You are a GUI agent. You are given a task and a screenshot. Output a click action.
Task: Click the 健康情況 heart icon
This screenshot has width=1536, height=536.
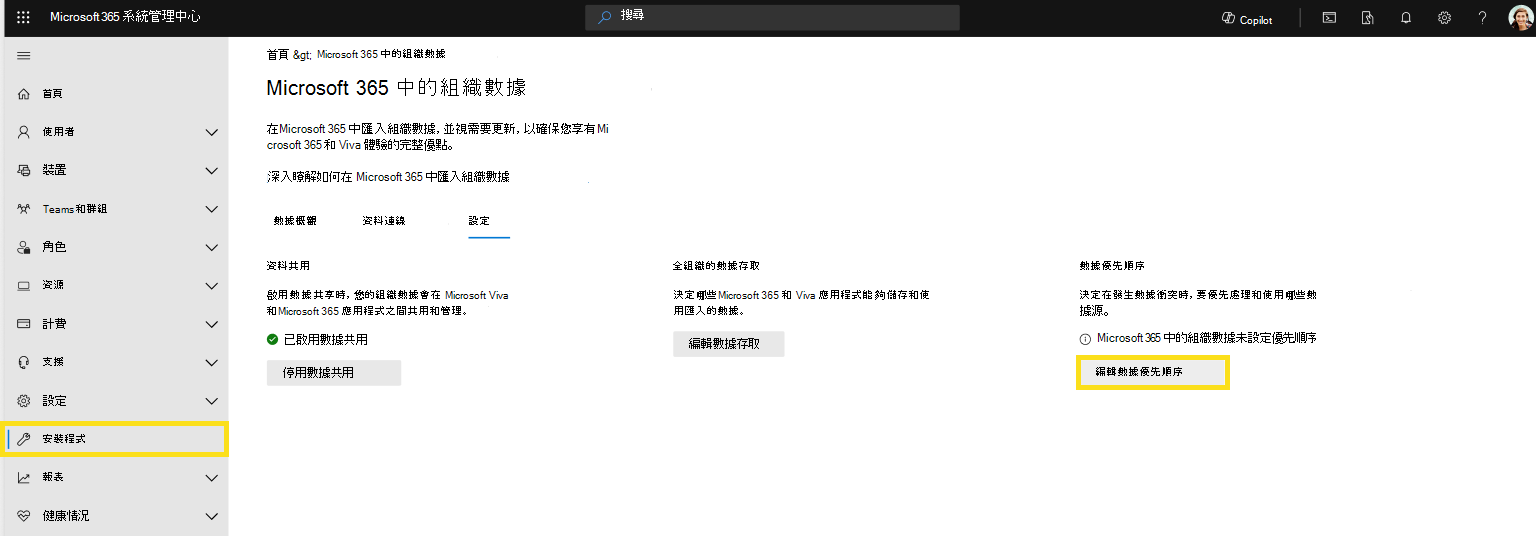coord(24,516)
